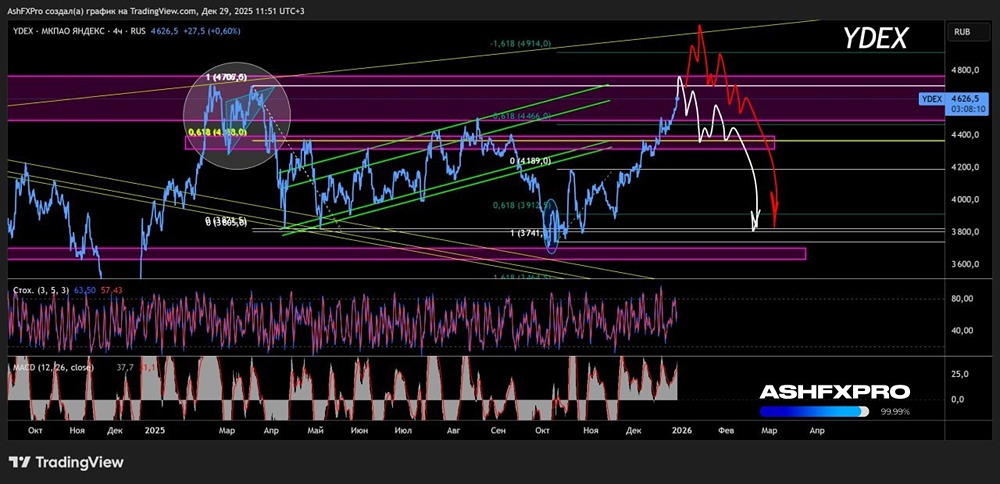The height and width of the screenshot is (484, 1000).
Task: Select the small blue ellipse around the October low
Action: pyautogui.click(x=554, y=227)
